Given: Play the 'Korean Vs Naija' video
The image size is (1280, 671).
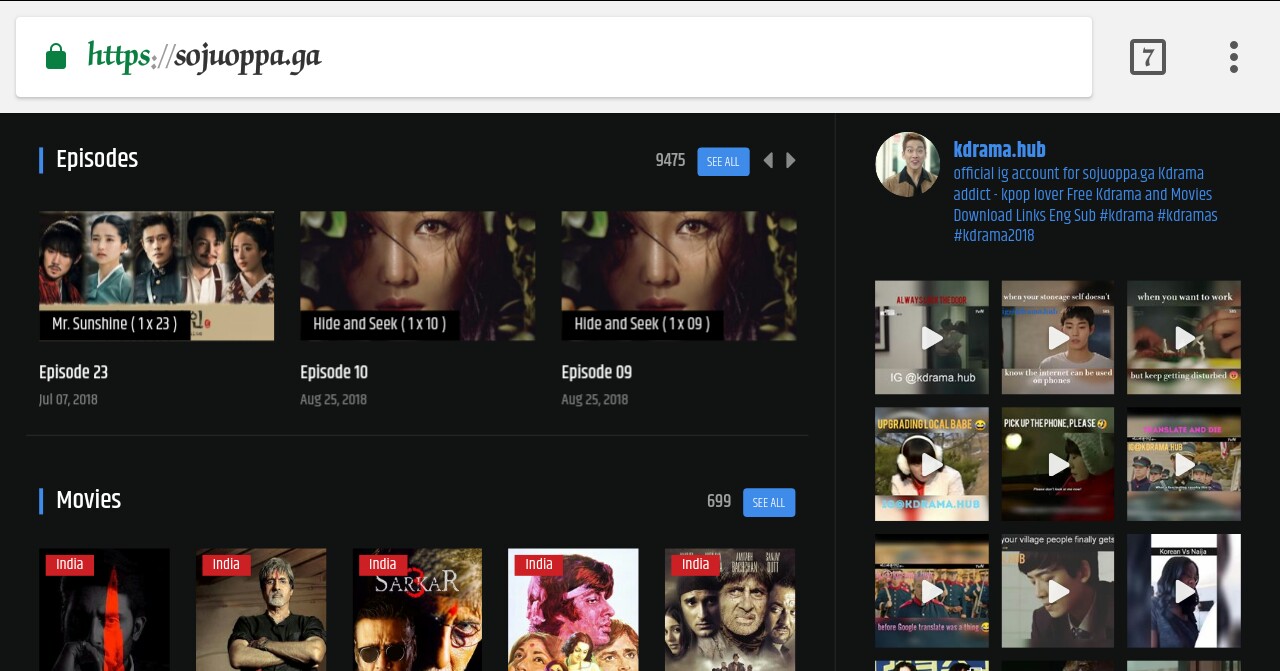Looking at the screenshot, I should [x=1184, y=591].
